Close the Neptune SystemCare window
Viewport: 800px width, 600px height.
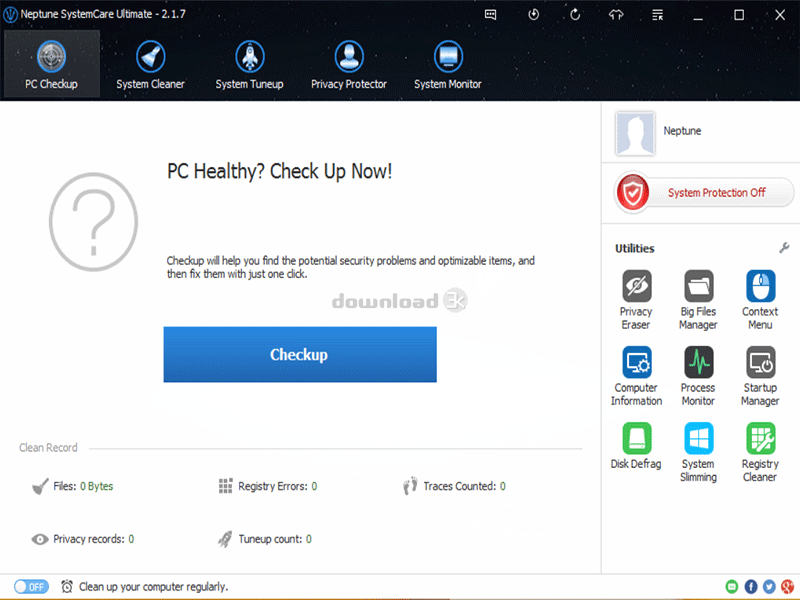[780, 15]
